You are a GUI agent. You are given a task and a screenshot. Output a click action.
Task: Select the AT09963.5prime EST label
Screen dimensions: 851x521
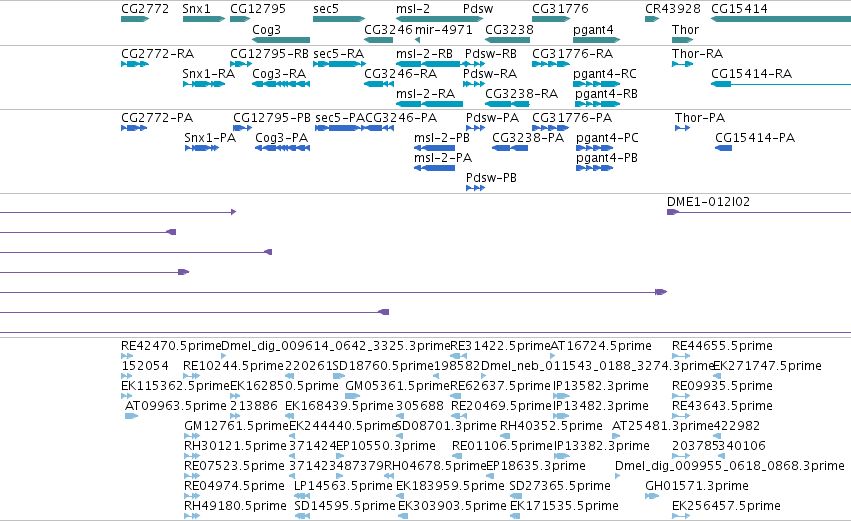[x=176, y=406]
